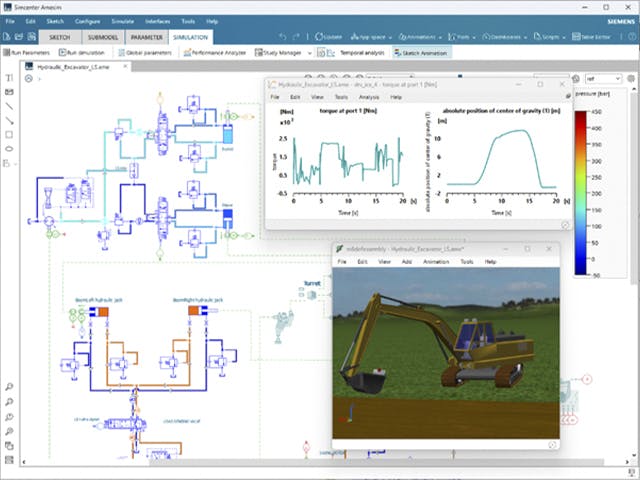Click the torque at port 1 plot
This screenshot has width=640, height=480.
coord(347,162)
